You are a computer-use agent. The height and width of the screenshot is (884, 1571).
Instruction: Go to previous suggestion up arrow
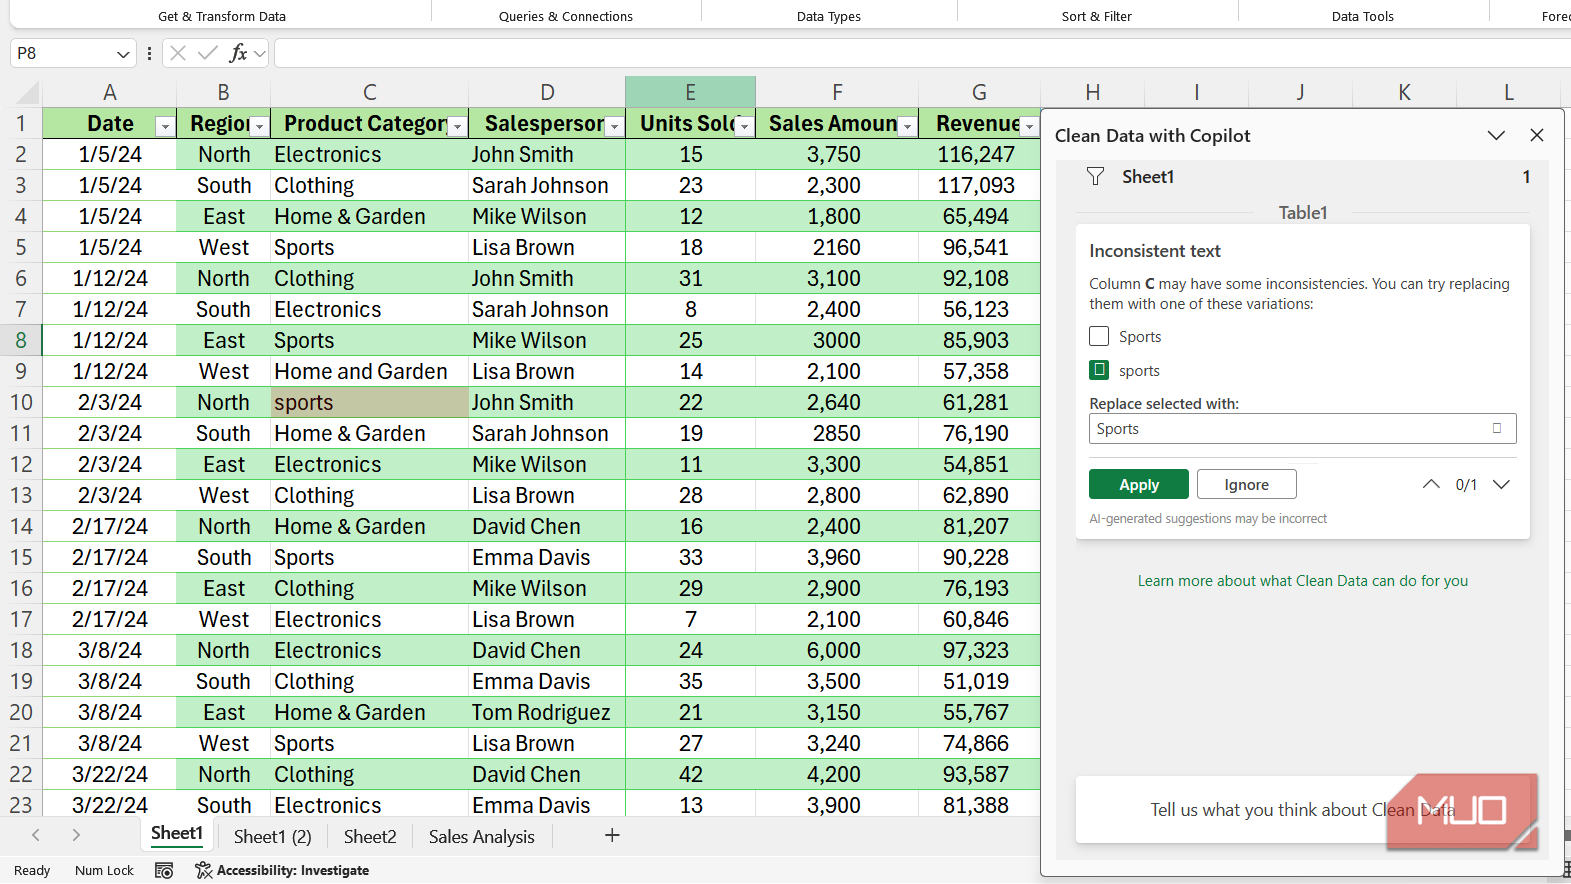[x=1431, y=484]
